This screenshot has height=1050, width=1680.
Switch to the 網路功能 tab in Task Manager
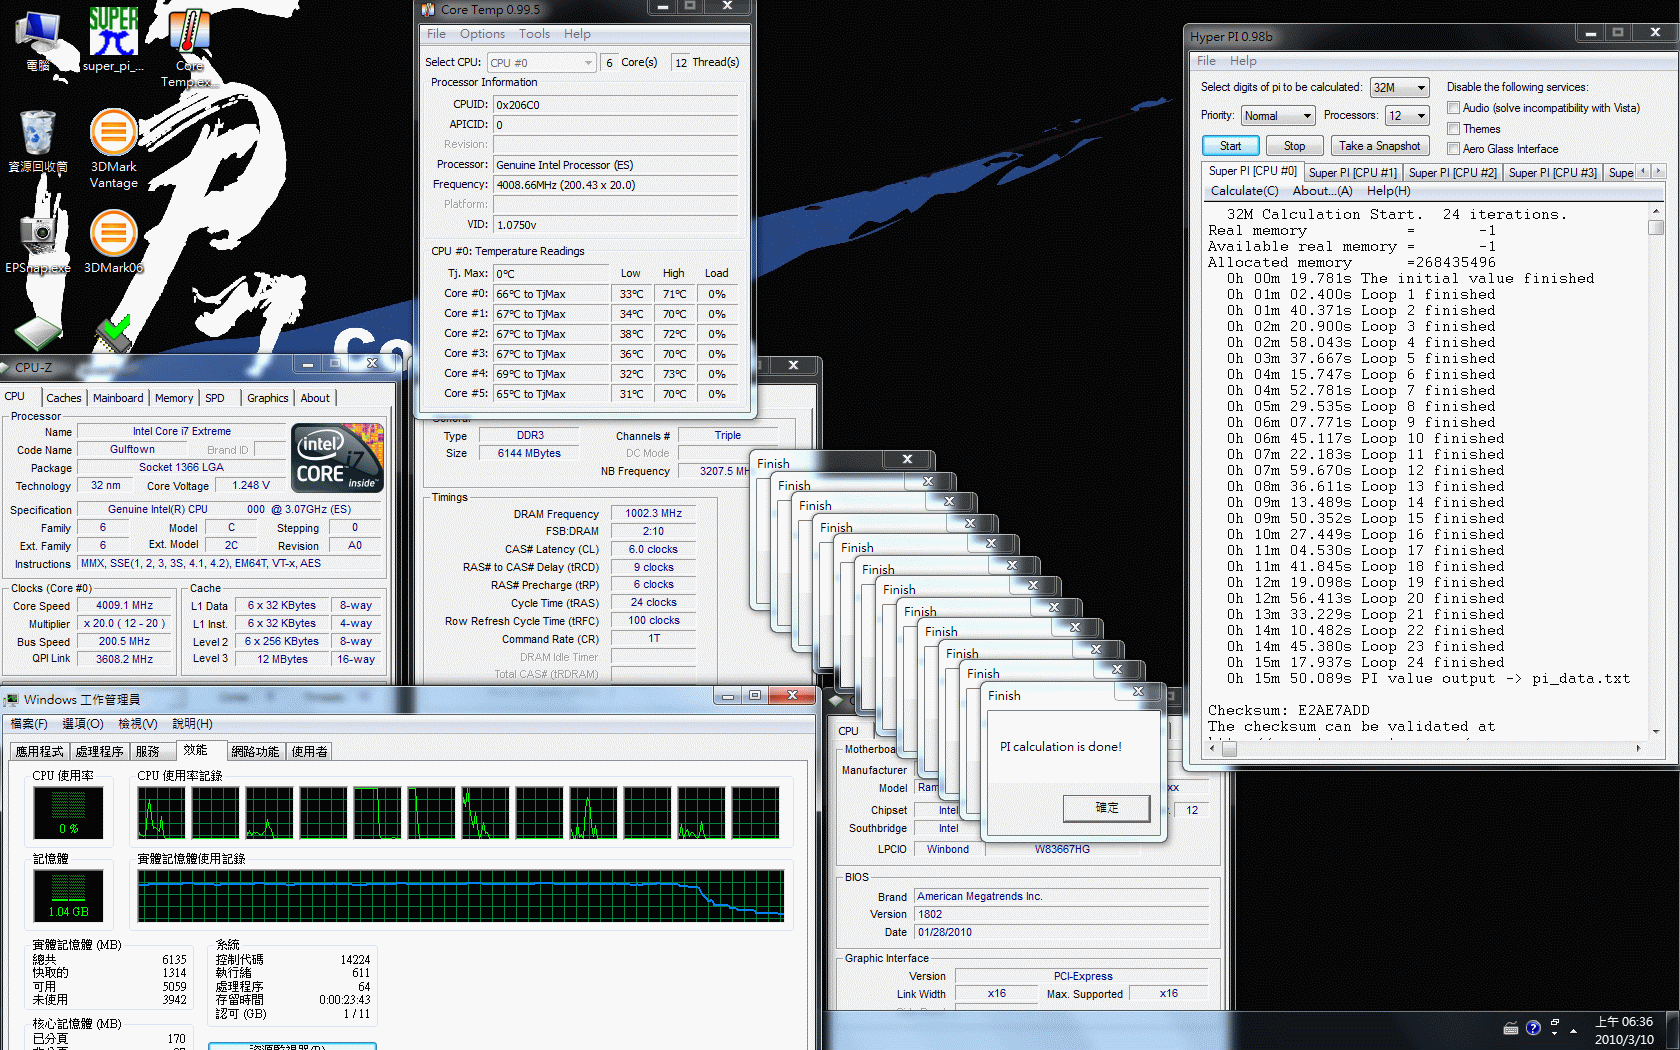click(255, 752)
